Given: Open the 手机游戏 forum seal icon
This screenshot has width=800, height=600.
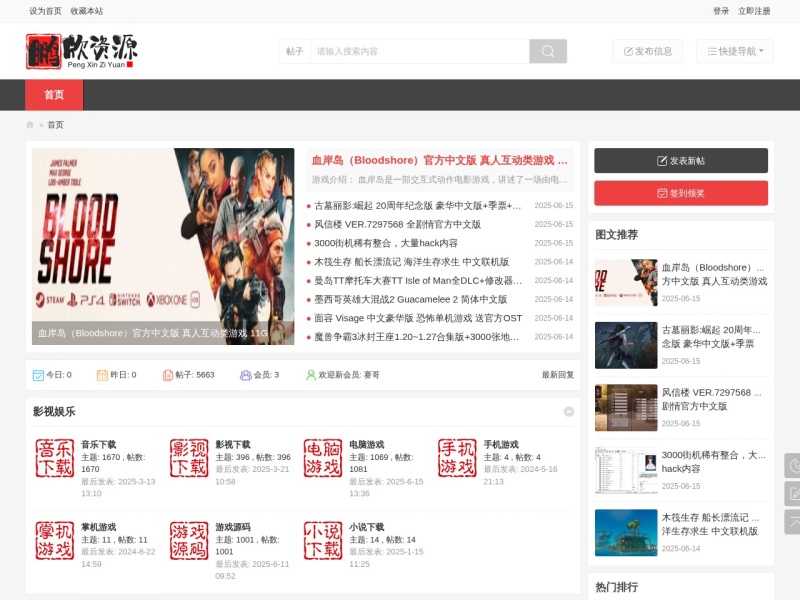Looking at the screenshot, I should [457, 458].
